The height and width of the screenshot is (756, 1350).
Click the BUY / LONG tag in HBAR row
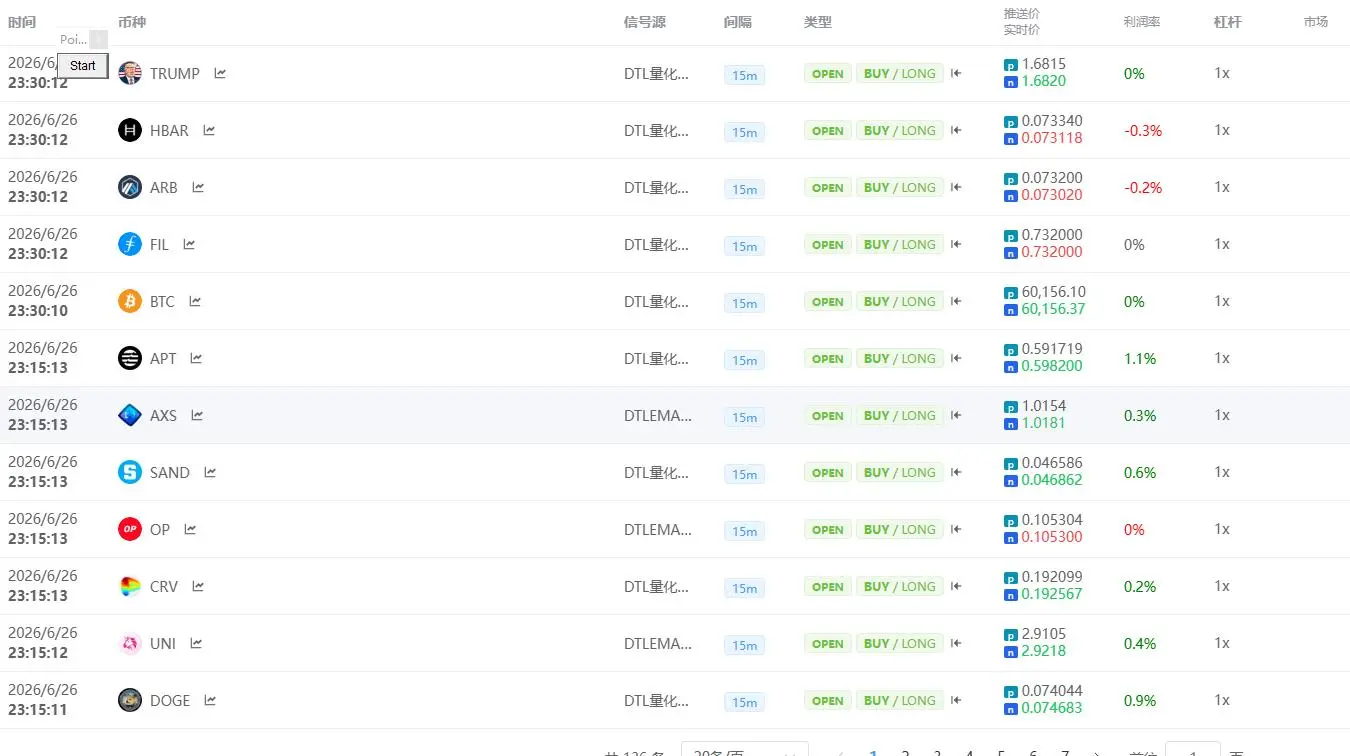(x=900, y=131)
